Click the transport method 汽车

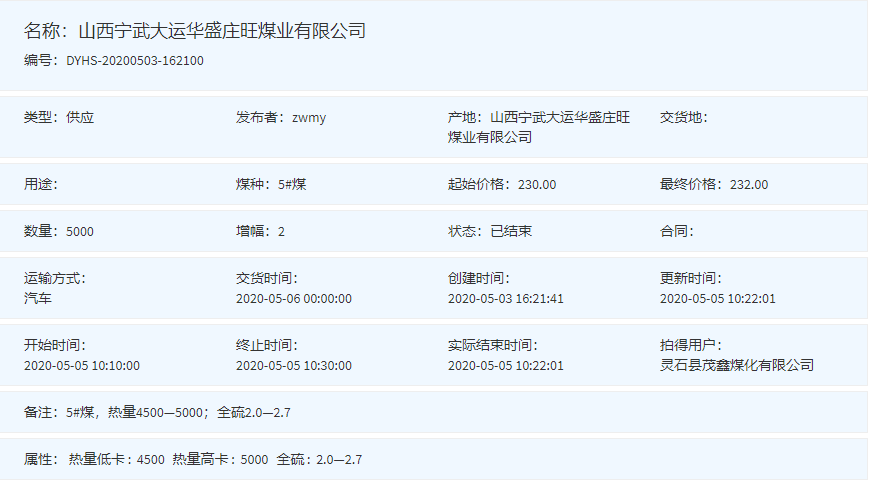tap(38, 298)
